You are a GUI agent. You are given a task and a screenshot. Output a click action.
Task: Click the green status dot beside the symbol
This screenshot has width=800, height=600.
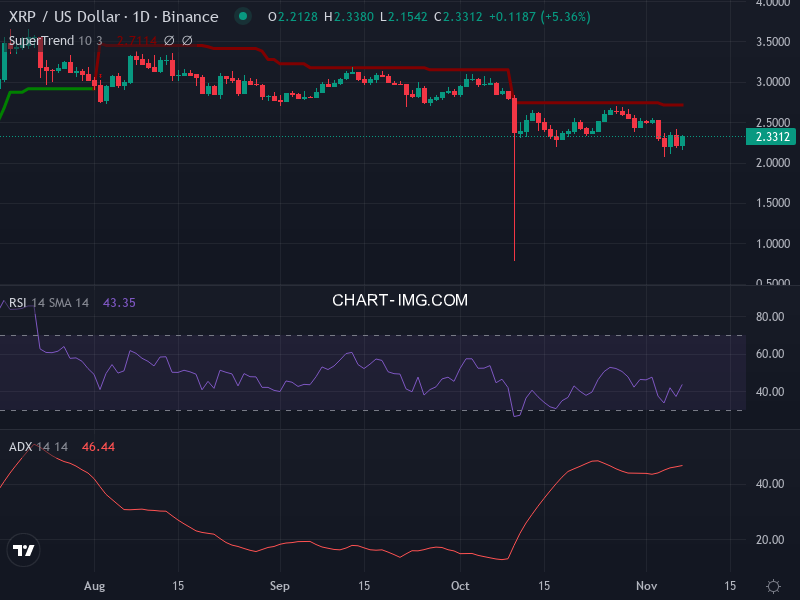pyautogui.click(x=241, y=17)
